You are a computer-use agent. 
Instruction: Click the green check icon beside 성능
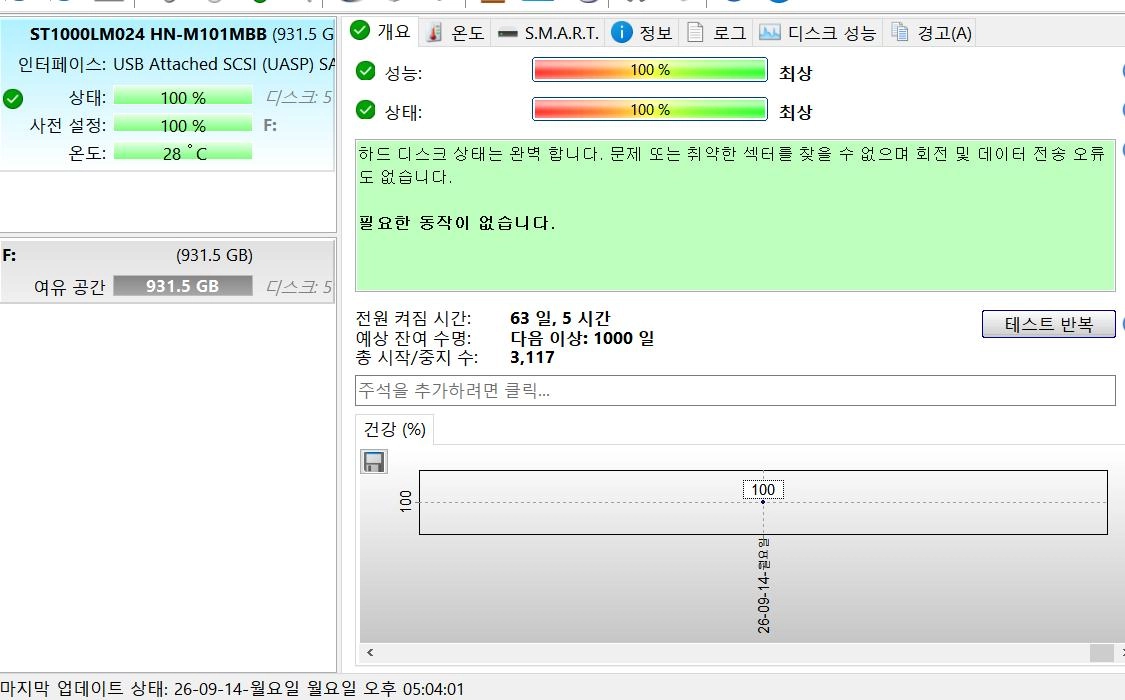click(366, 70)
